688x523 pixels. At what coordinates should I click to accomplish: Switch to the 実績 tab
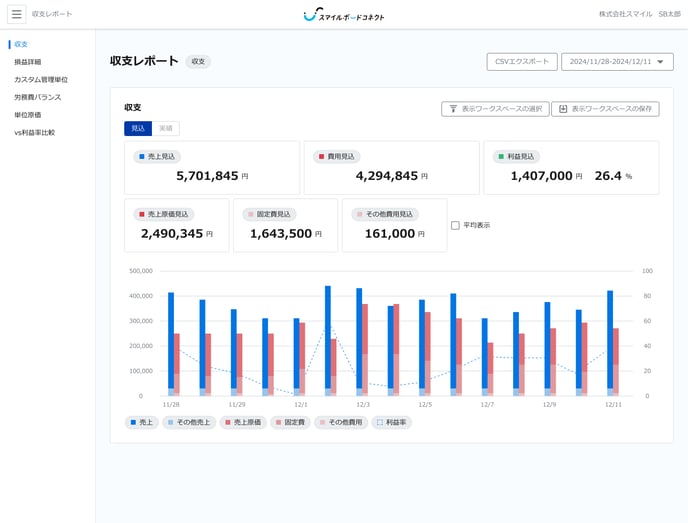pyautogui.click(x=165, y=128)
